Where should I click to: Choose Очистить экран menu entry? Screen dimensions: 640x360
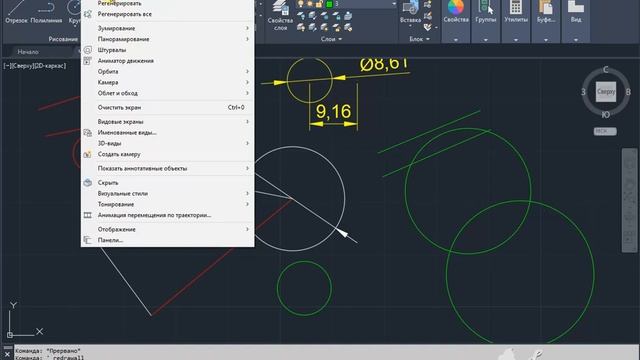click(x=168, y=107)
